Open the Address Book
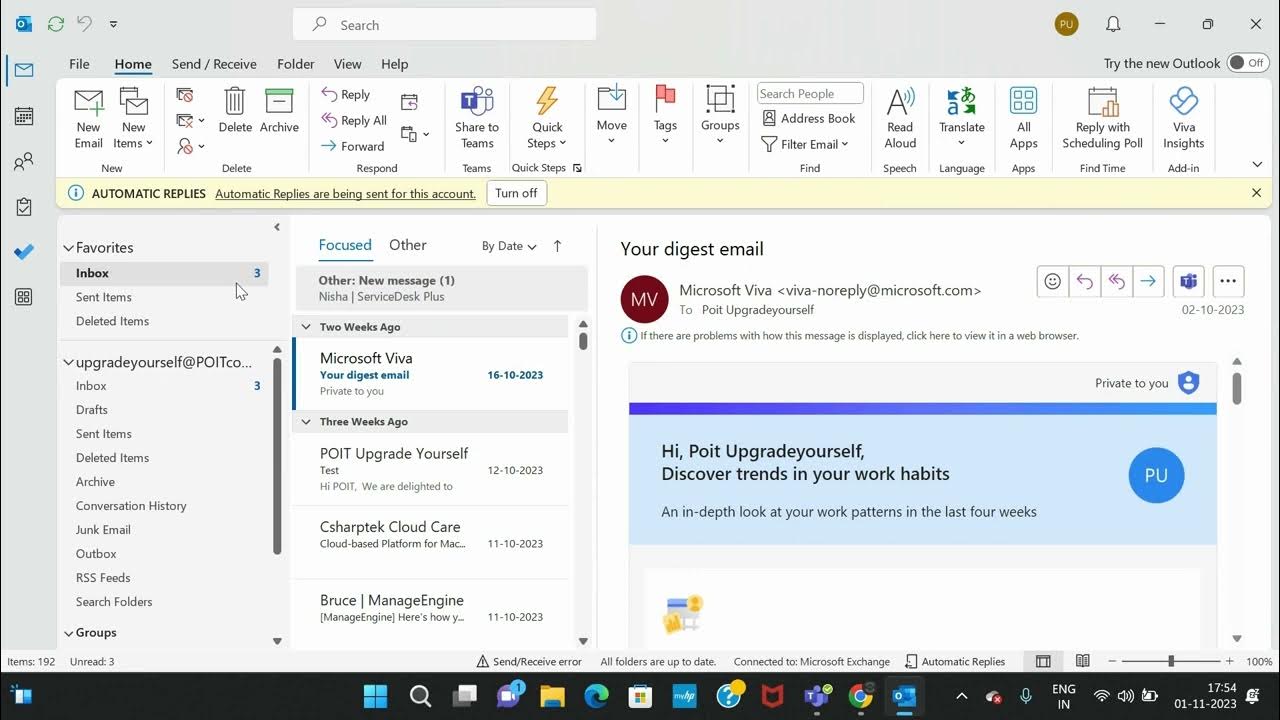Screen dimensions: 1280x720 coord(809,118)
